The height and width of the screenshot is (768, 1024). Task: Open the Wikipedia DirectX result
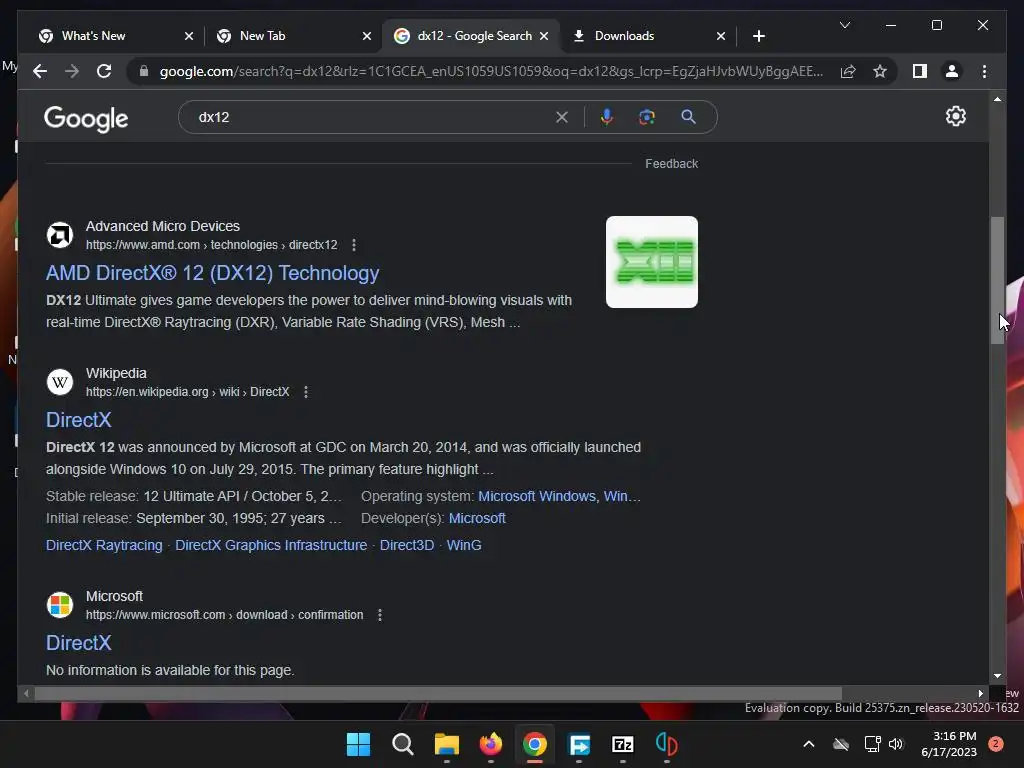coord(78,420)
